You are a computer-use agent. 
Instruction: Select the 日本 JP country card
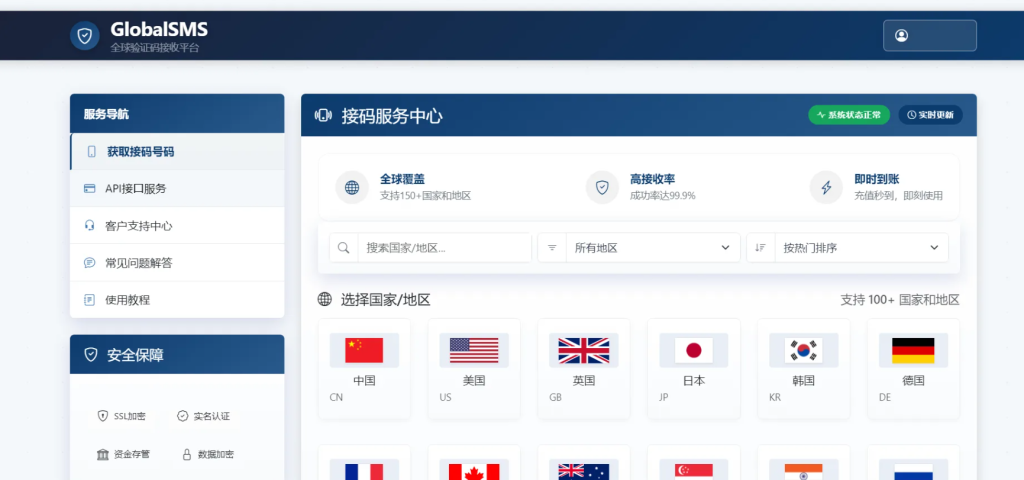[x=694, y=369]
